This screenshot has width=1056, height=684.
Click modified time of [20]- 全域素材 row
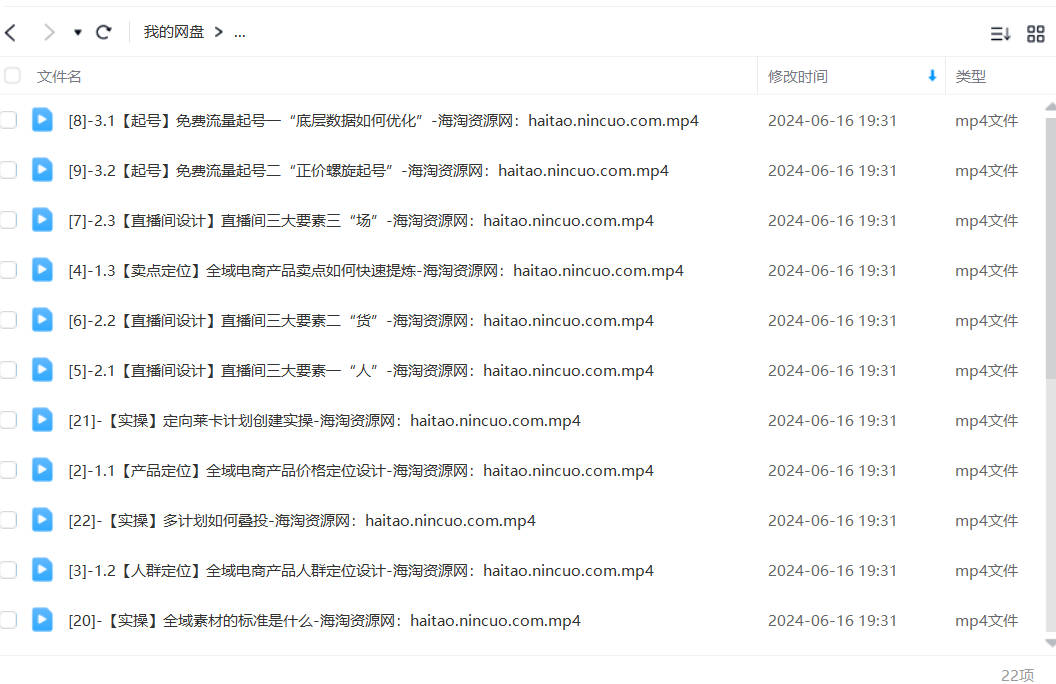pos(832,620)
